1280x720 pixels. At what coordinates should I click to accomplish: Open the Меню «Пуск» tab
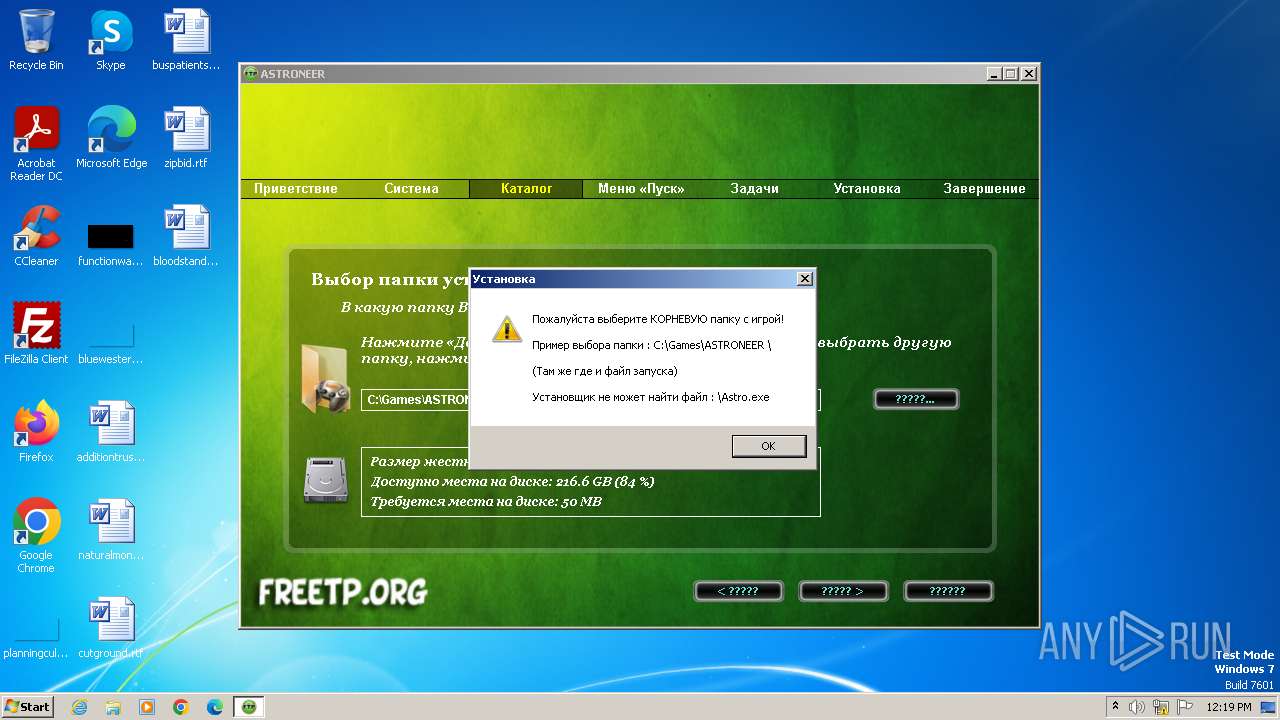click(640, 188)
